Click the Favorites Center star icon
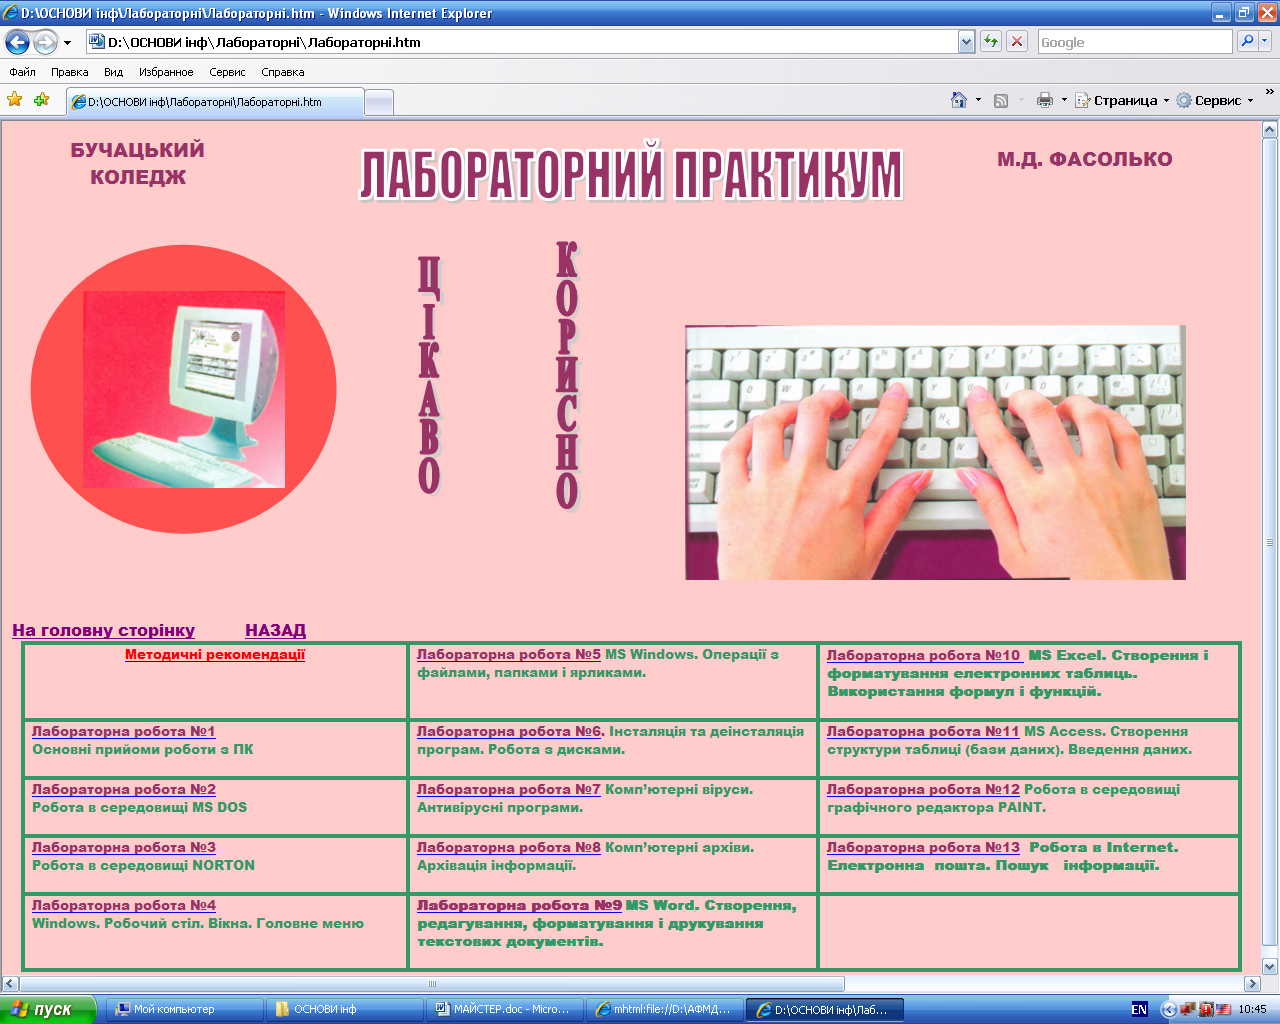 coord(15,100)
